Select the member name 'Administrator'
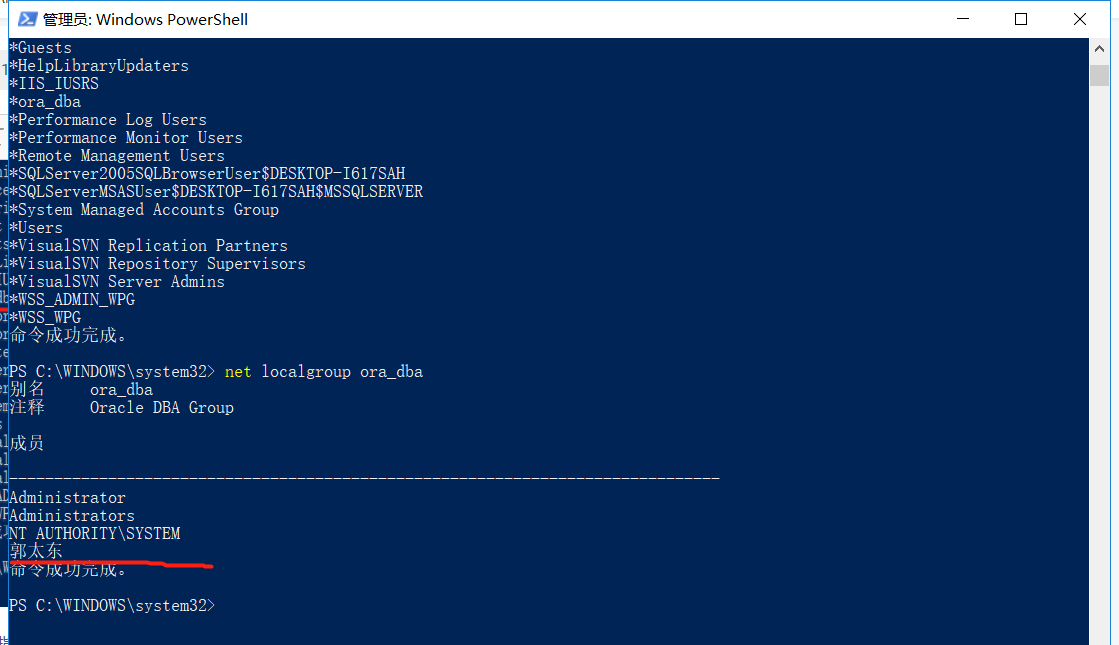 [x=66, y=497]
